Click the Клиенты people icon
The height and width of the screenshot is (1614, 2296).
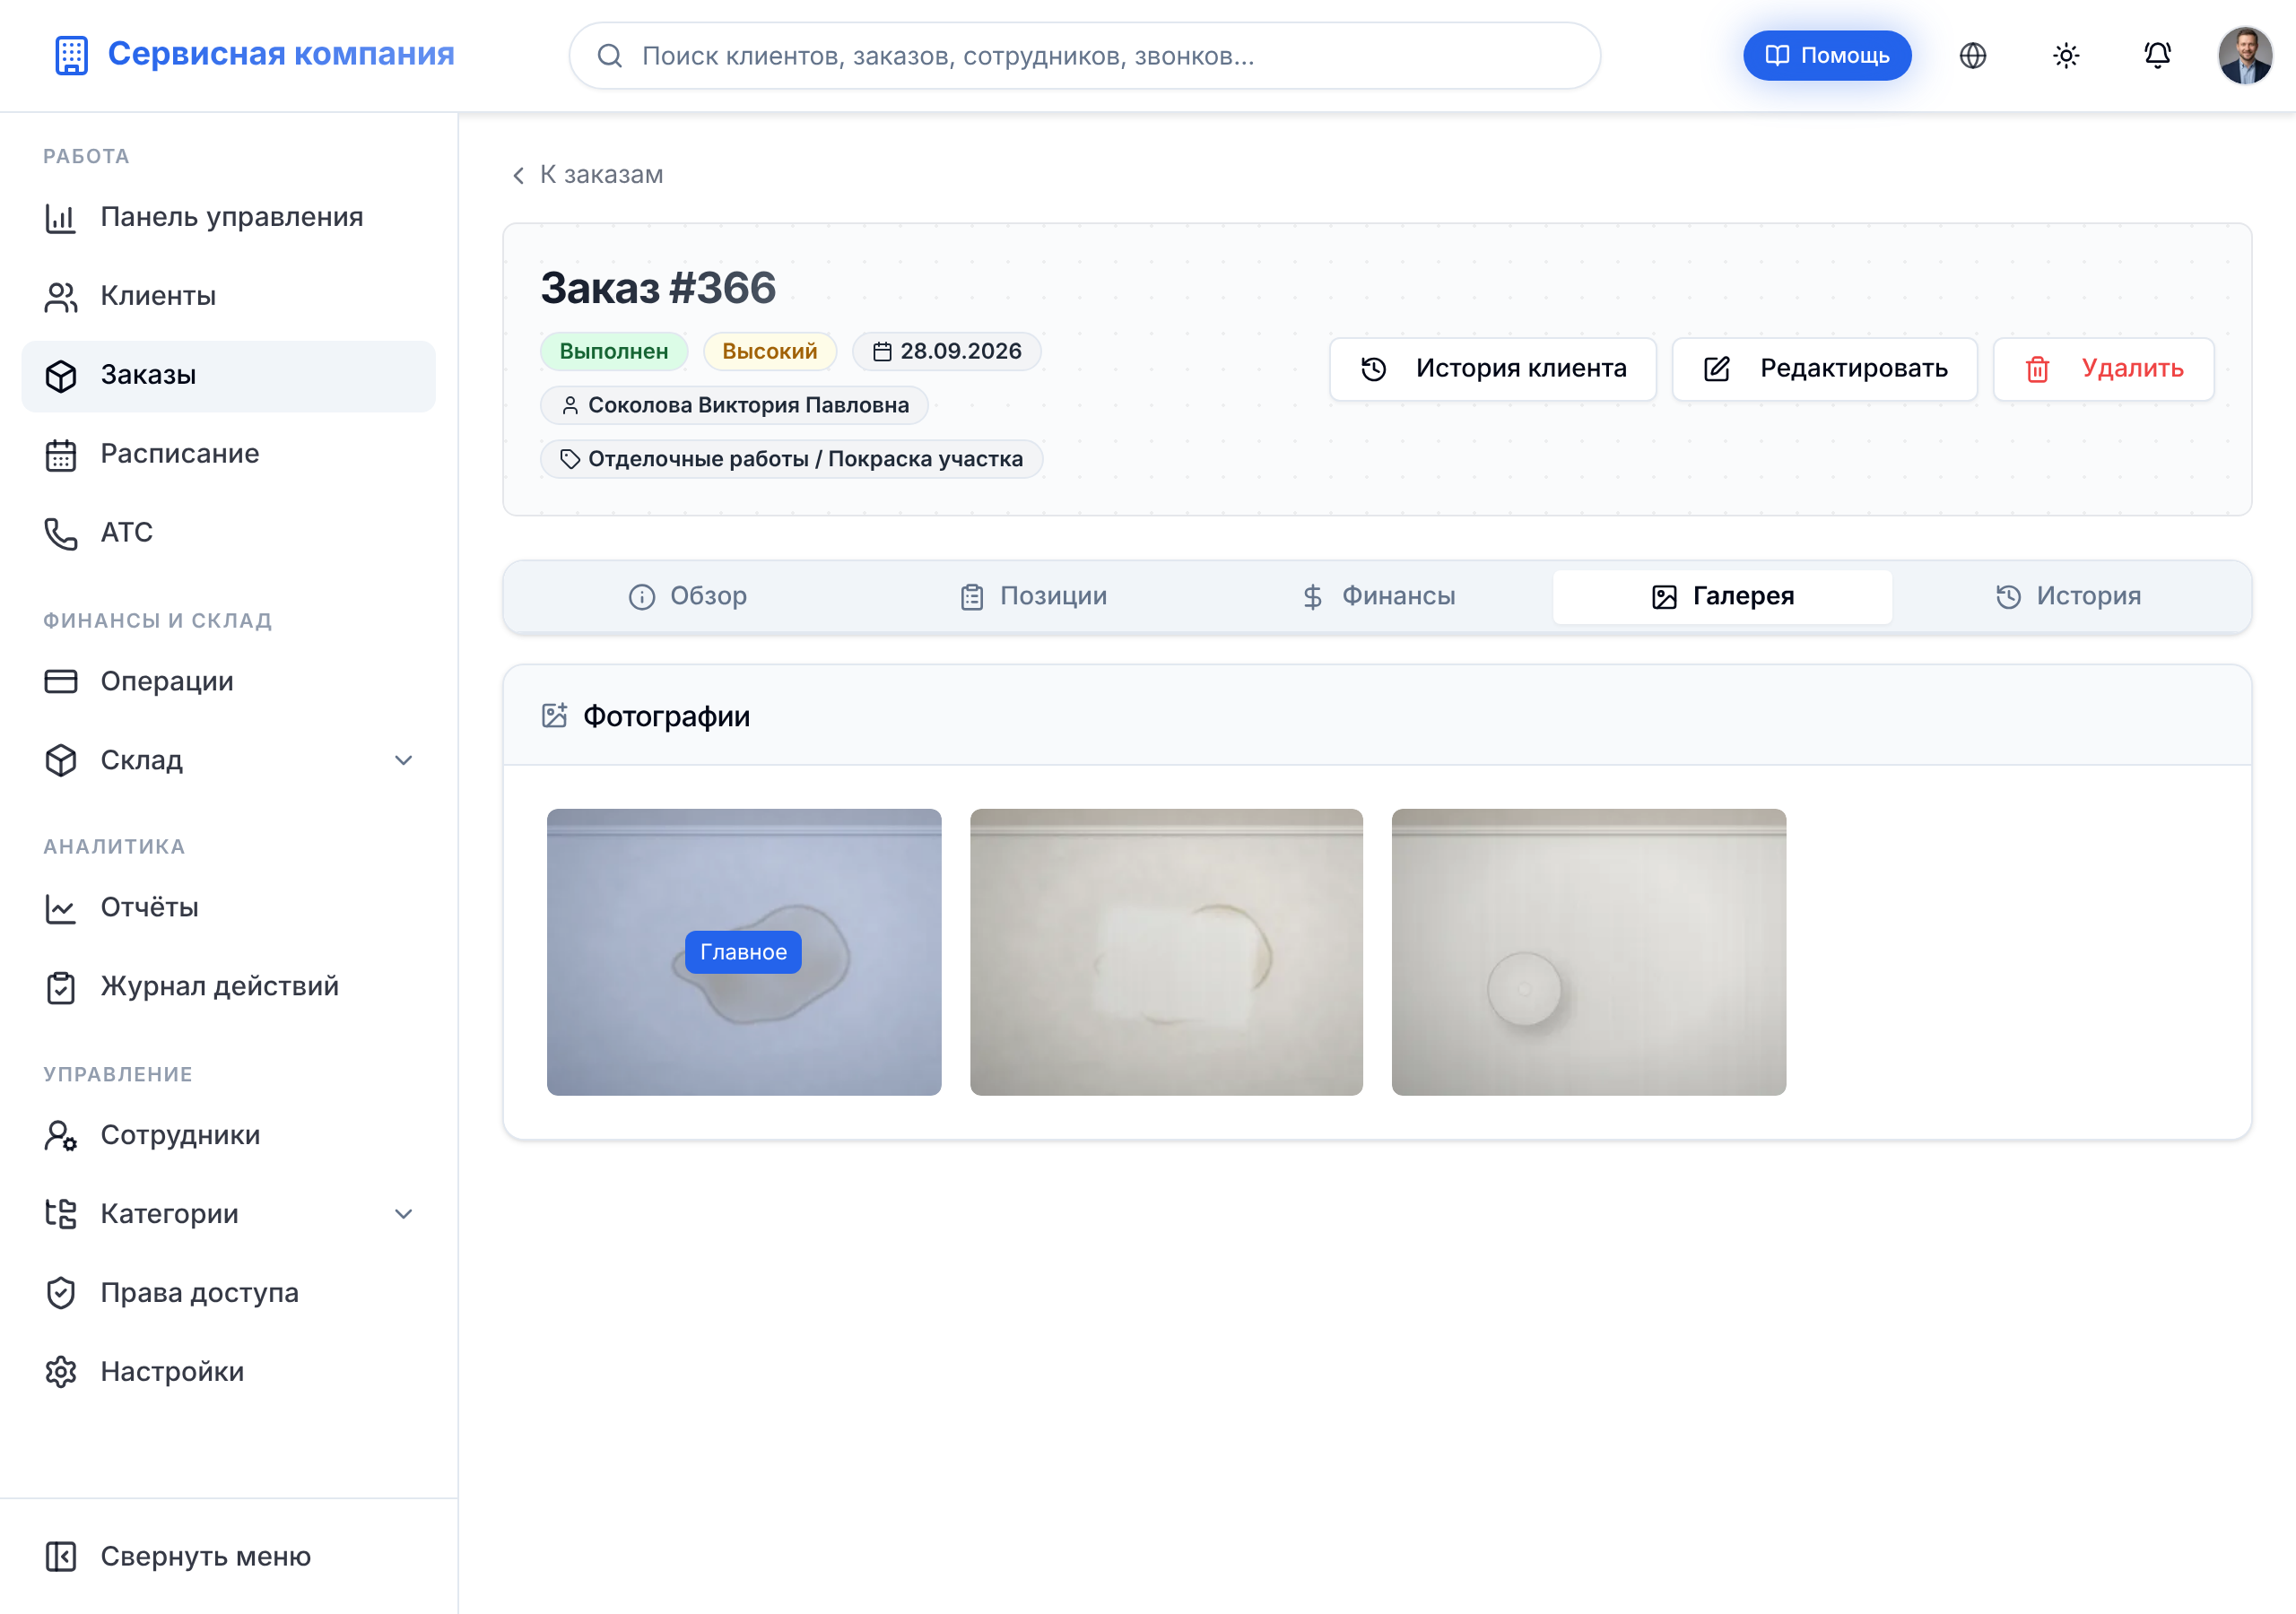(61, 297)
